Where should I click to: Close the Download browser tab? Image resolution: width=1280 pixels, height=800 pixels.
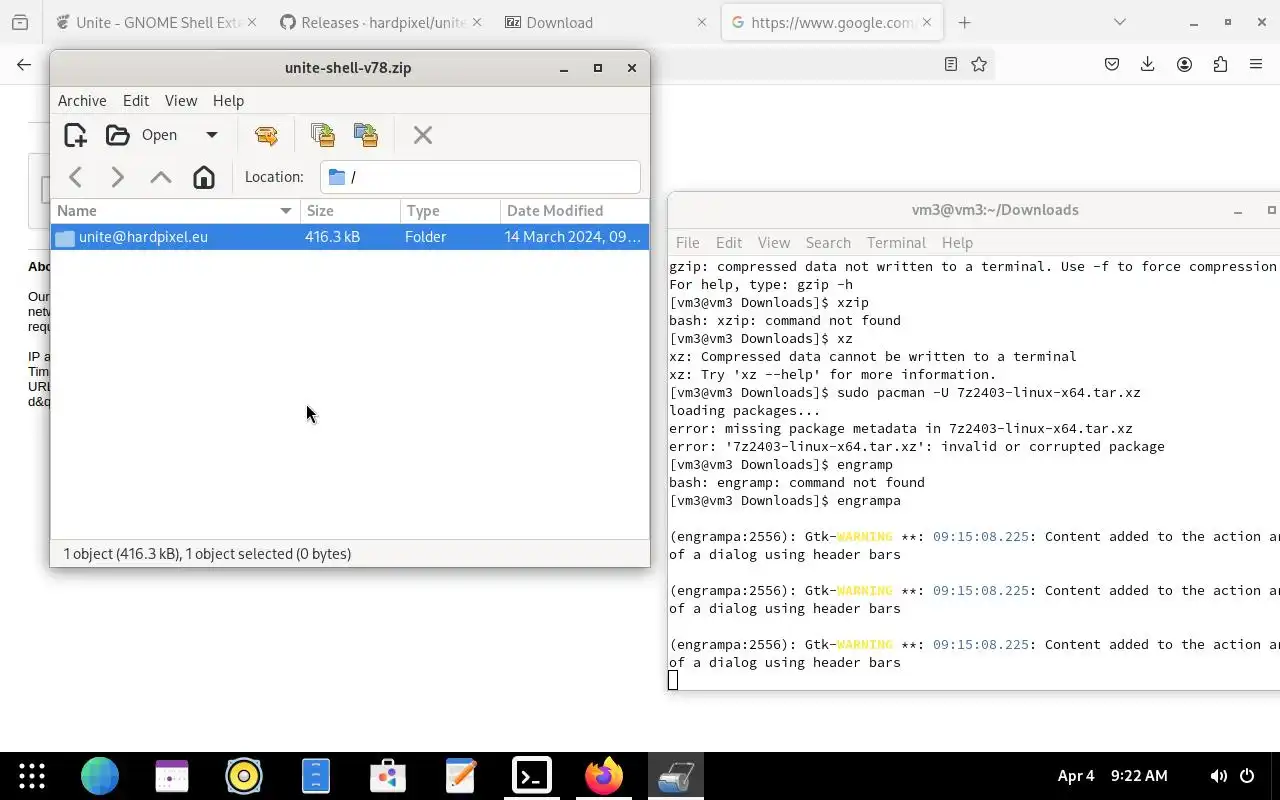[x=702, y=22]
